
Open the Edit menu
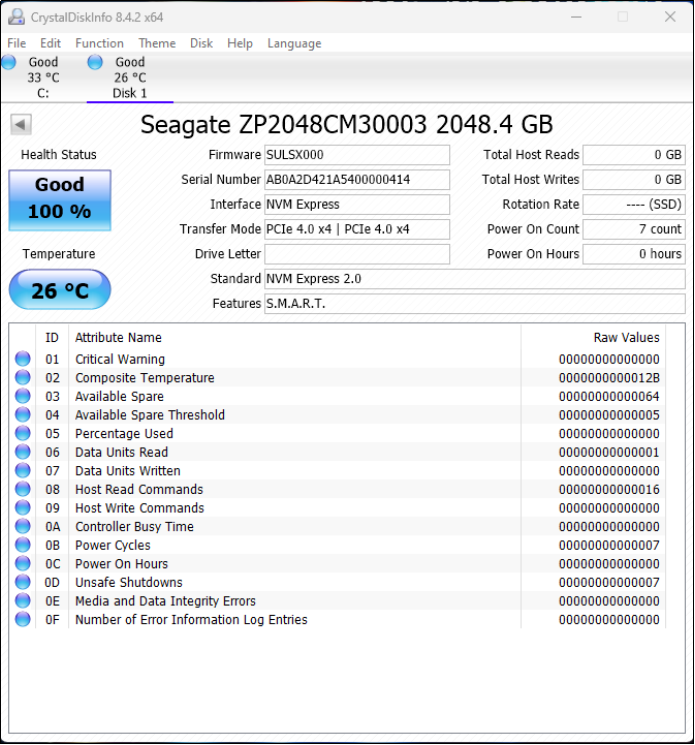[x=50, y=43]
